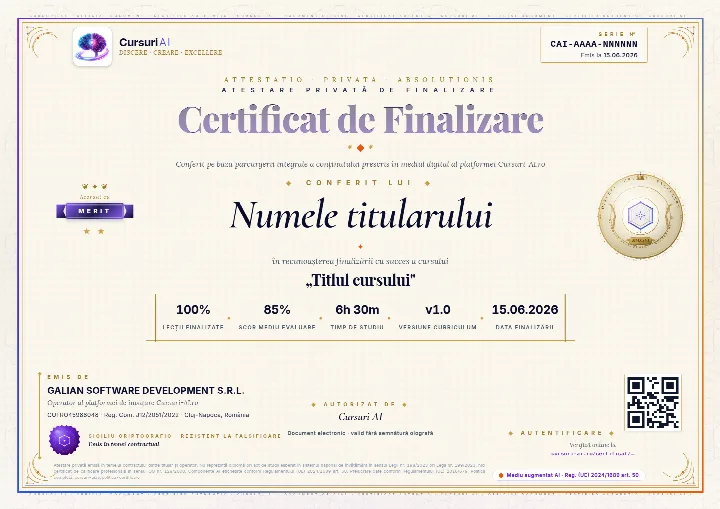This screenshot has height=509, width=720.
Task: Click the Certificat de Finalizare heading
Action: point(360,119)
